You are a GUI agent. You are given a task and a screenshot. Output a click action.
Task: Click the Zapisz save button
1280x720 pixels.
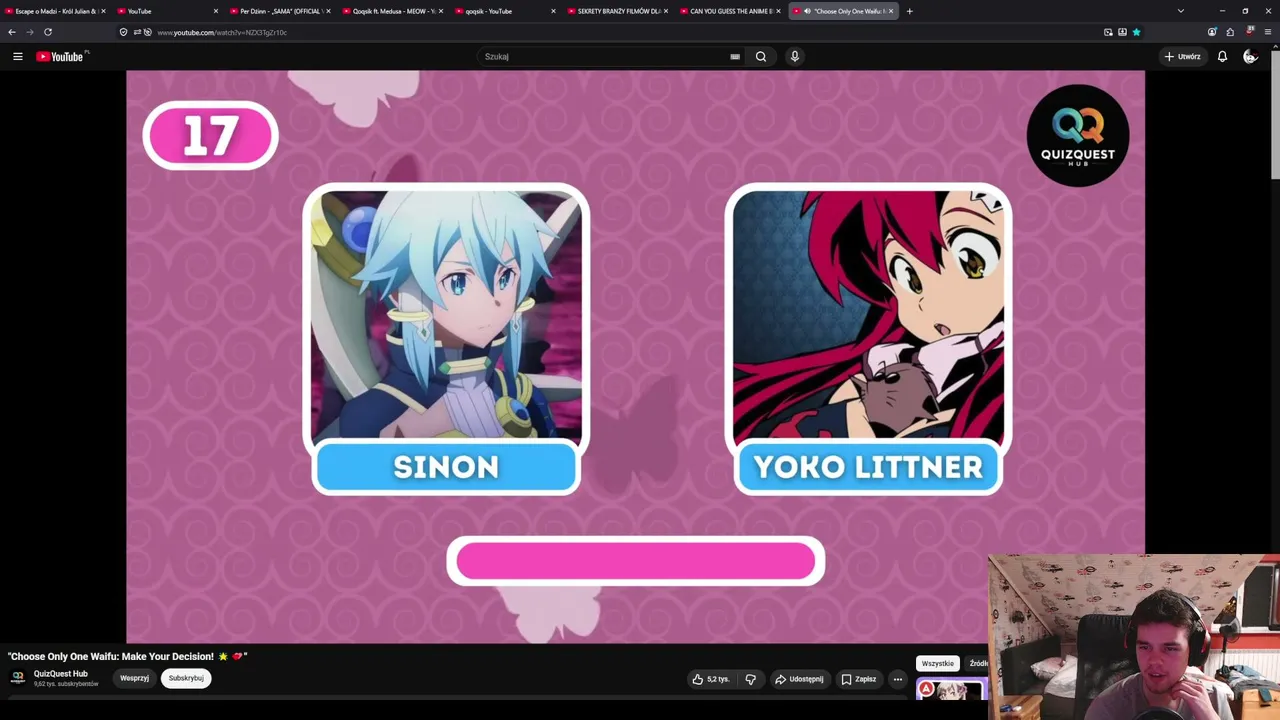[x=859, y=679]
